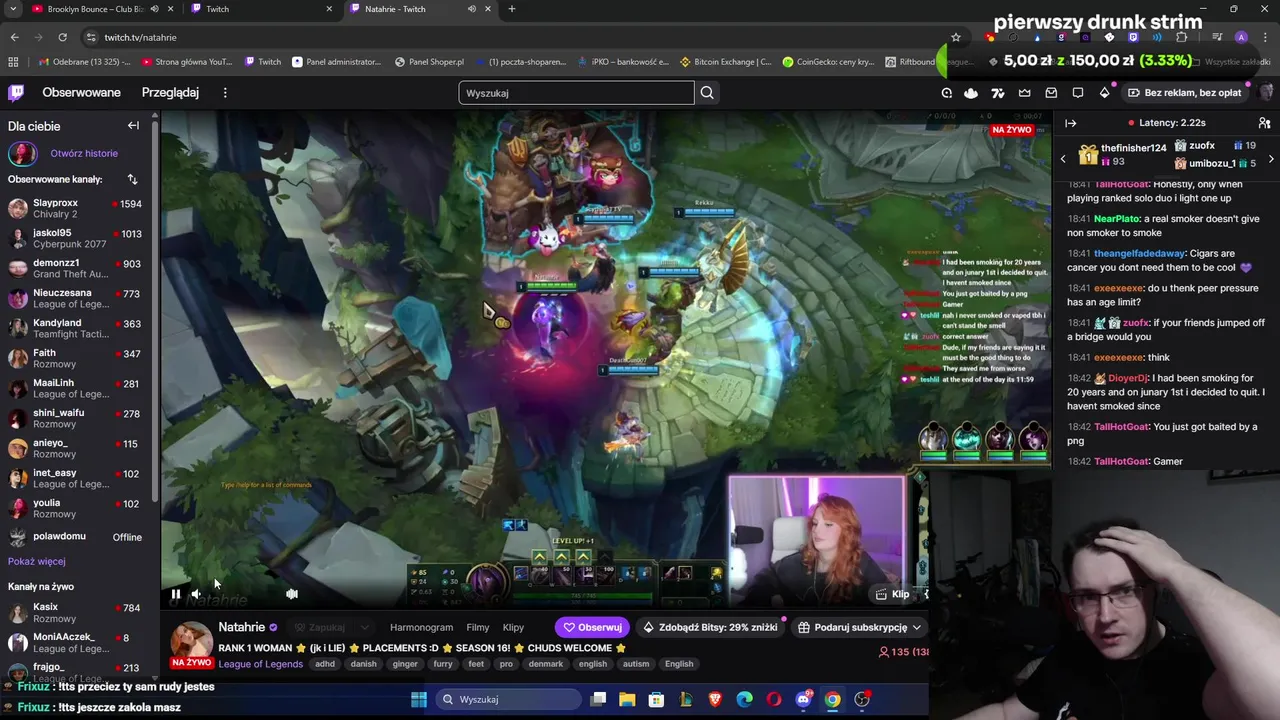
Task: Click the sidebar vertical scrollbar
Action: [155, 310]
